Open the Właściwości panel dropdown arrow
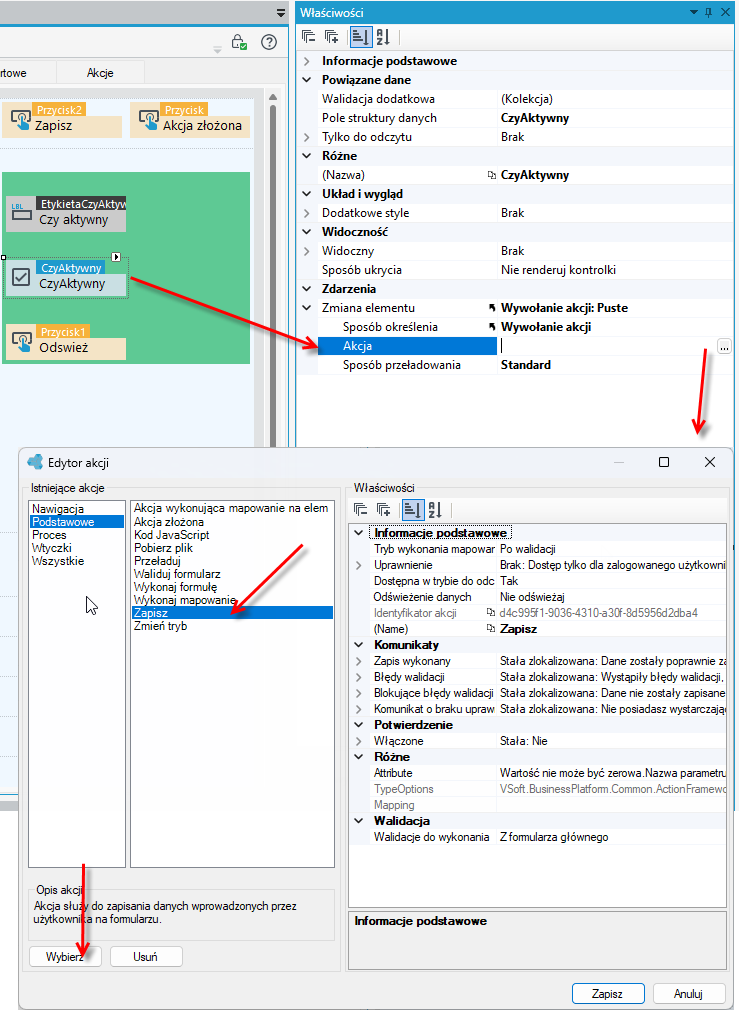This screenshot has width=739, height=1024. click(693, 12)
